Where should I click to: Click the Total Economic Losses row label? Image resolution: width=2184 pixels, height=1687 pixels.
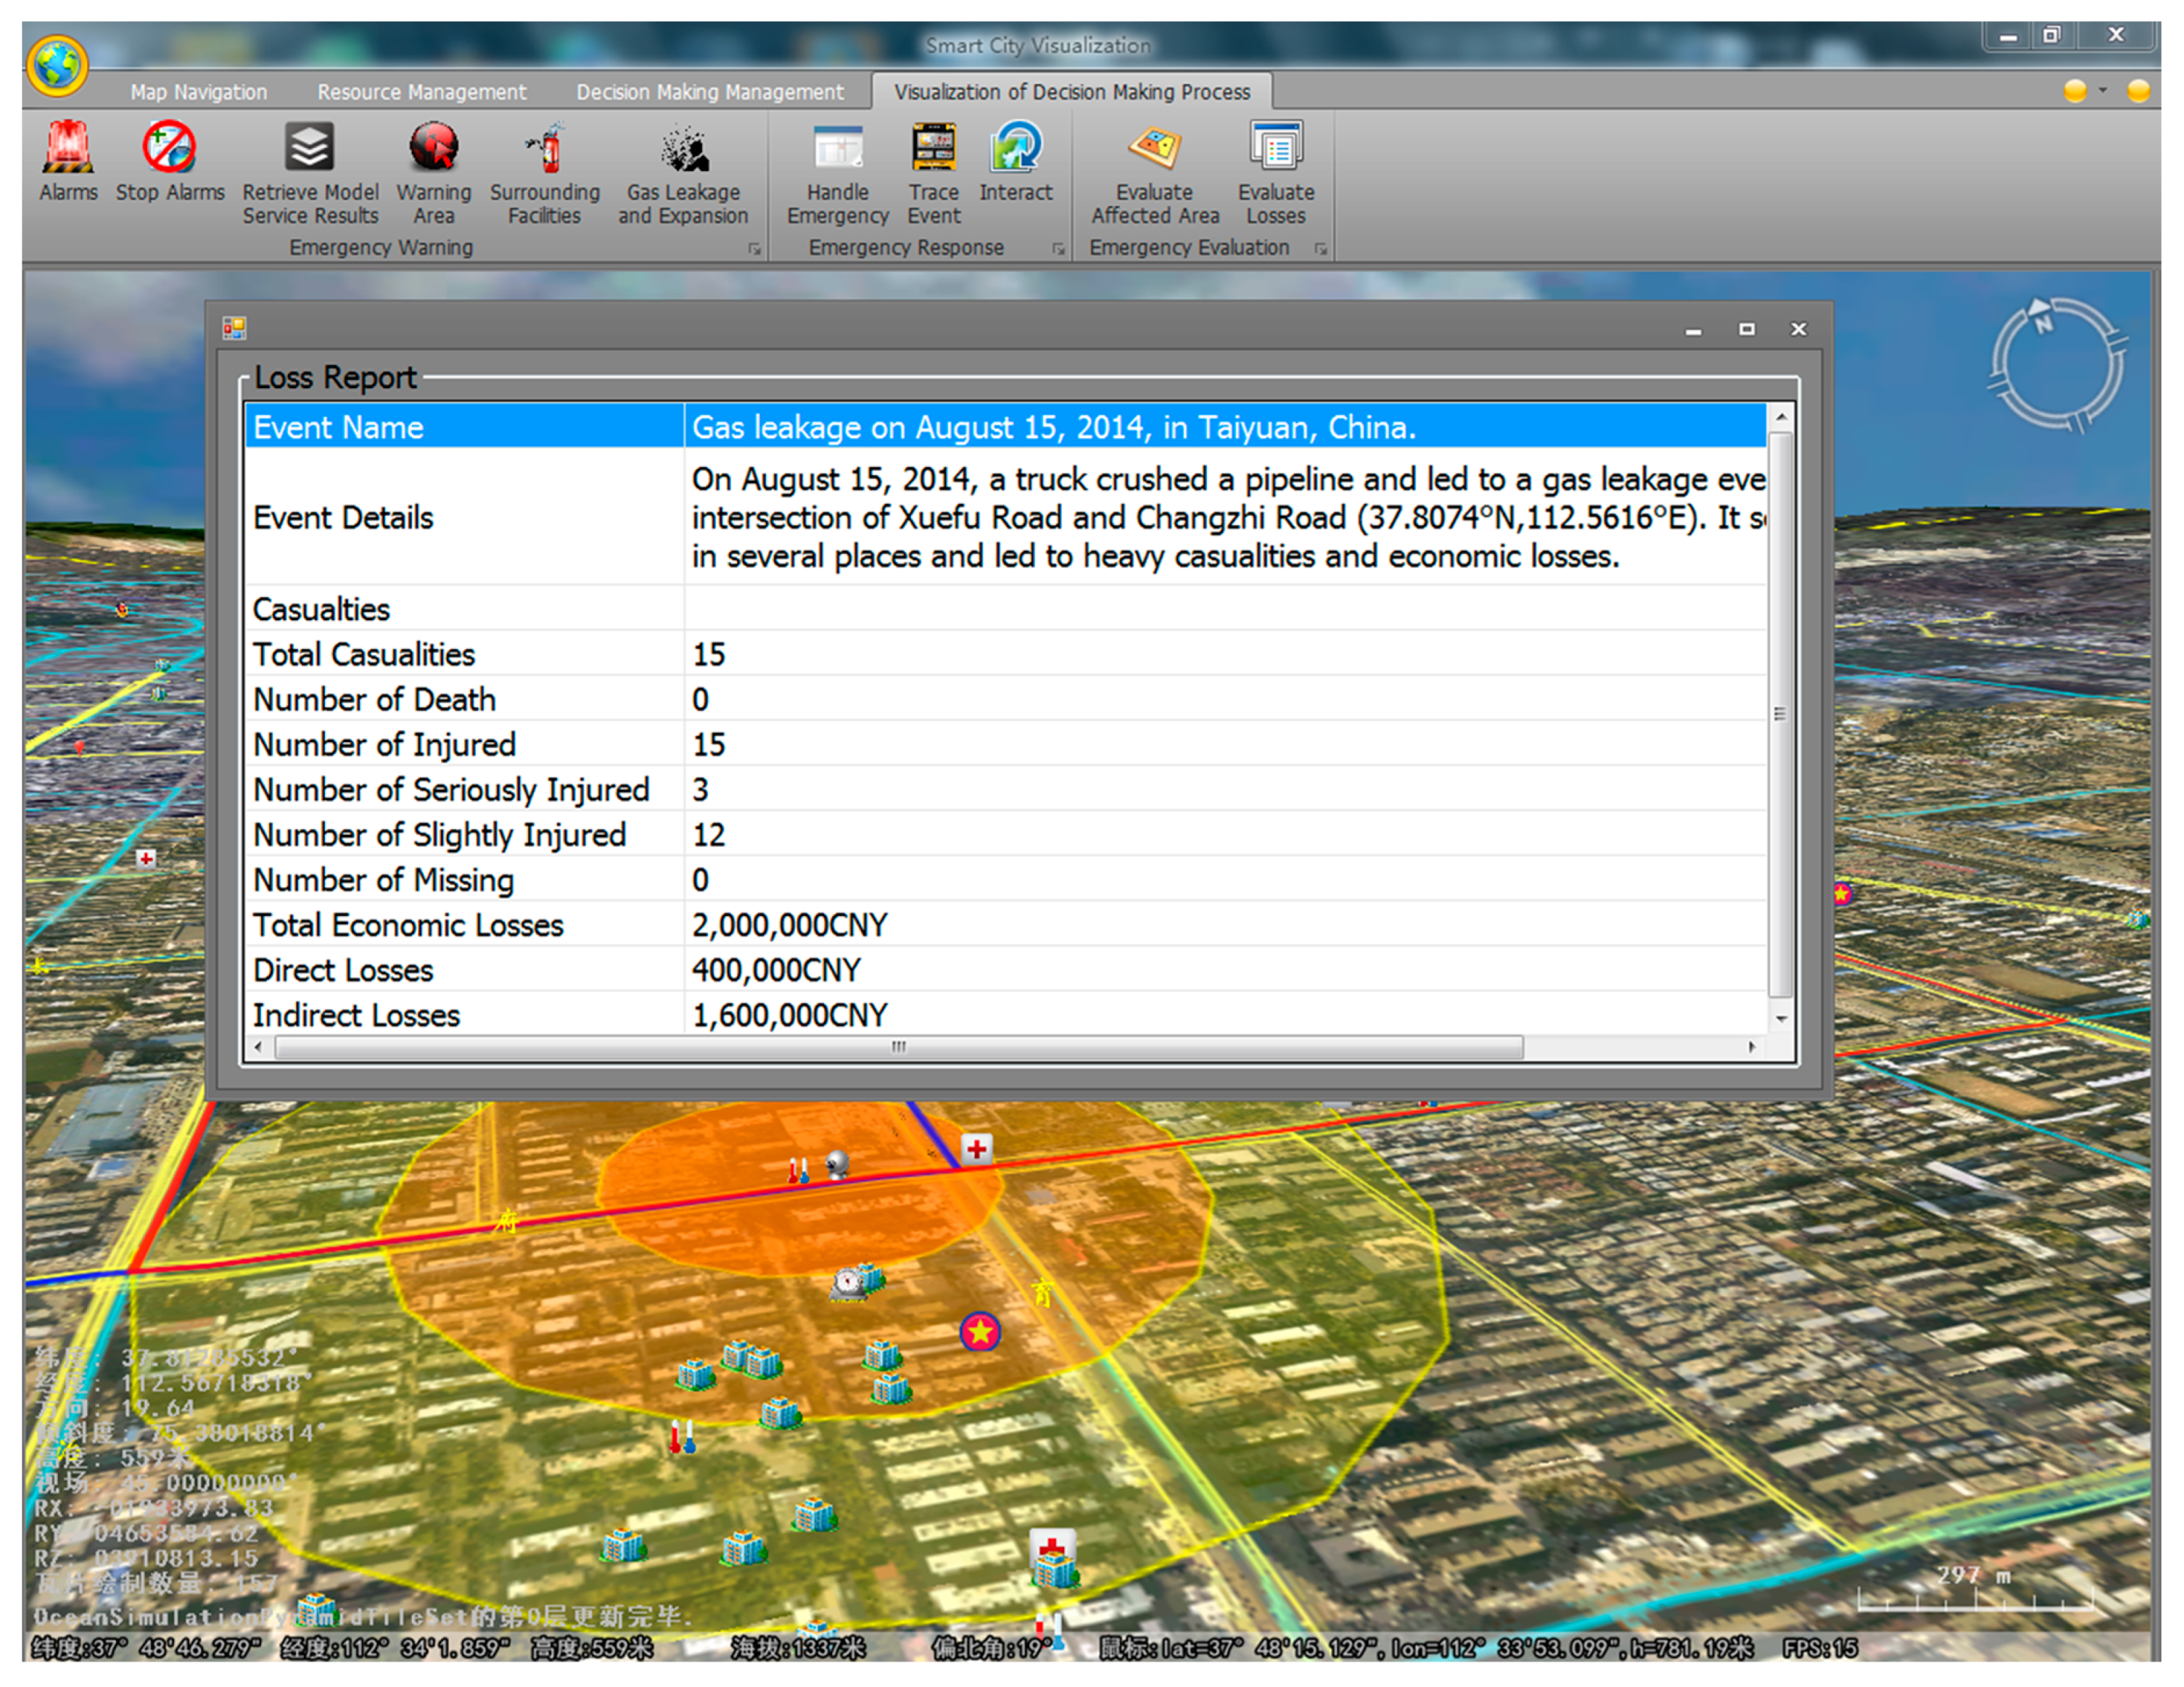408,925
